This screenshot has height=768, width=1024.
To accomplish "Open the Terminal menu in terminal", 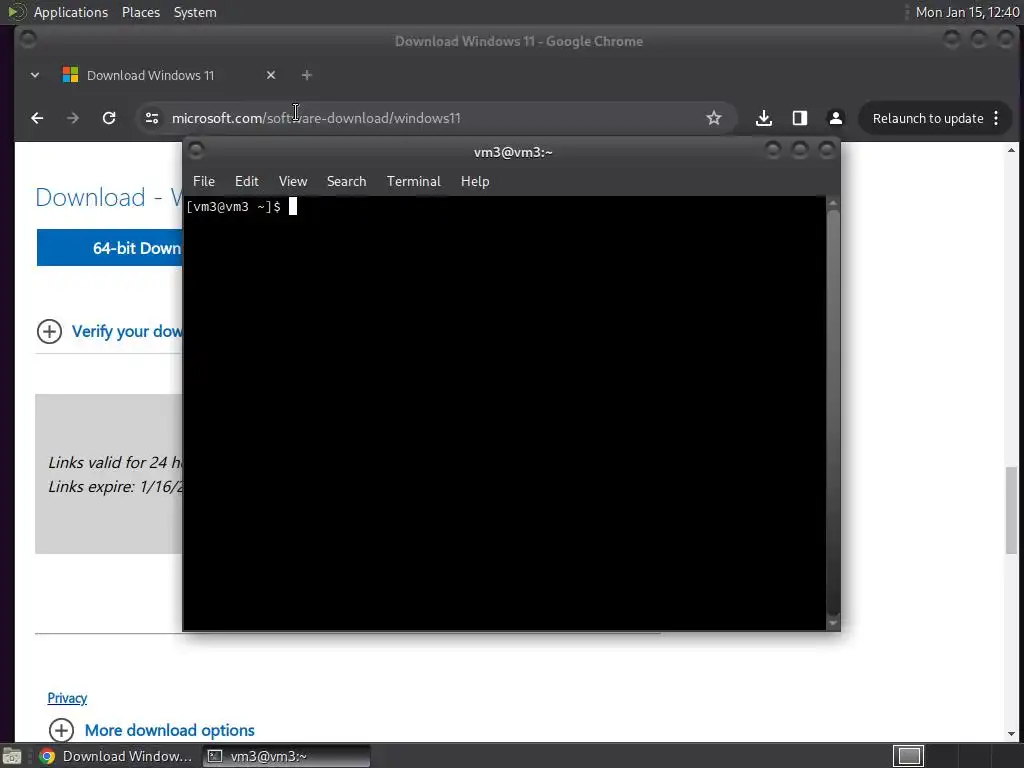I will (x=413, y=182).
